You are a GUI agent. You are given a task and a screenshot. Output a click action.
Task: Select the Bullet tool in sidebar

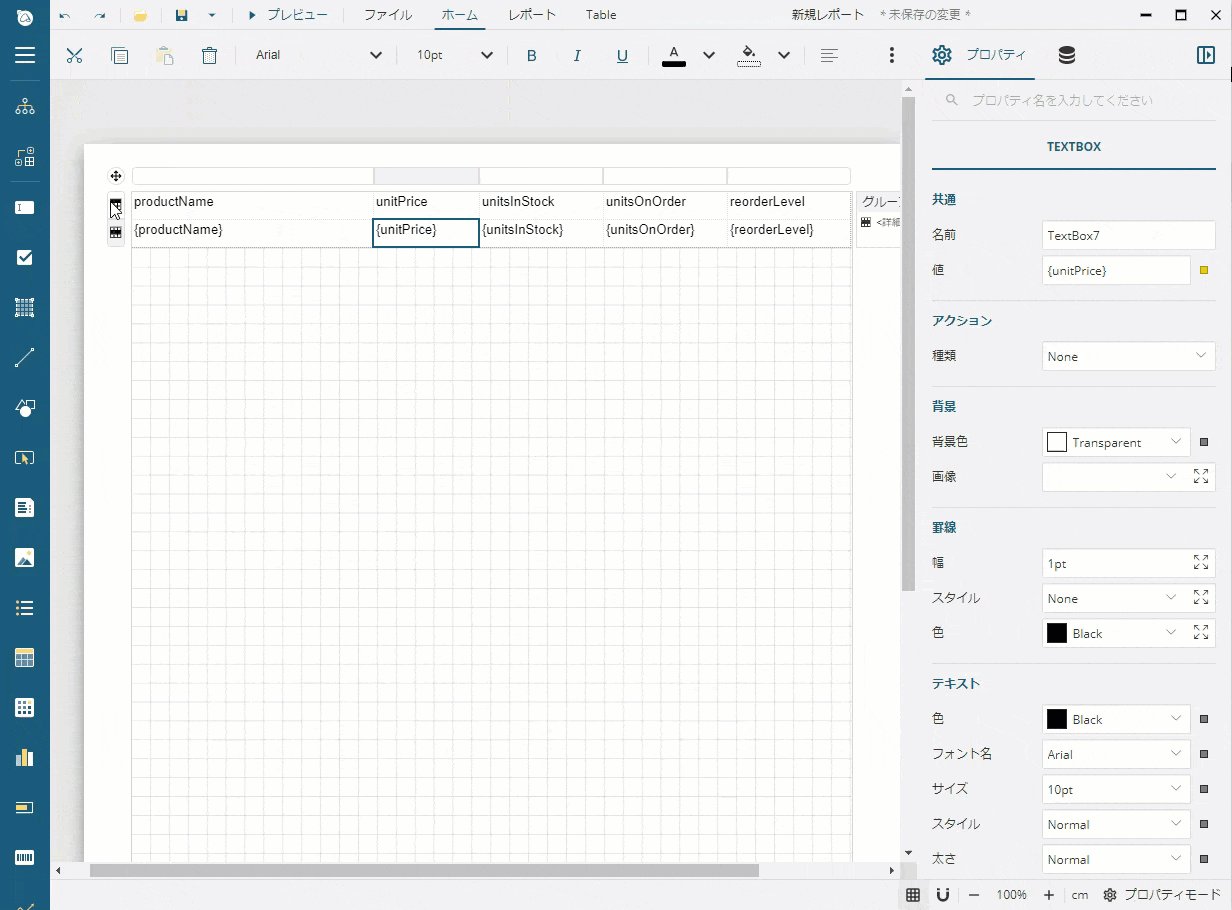[x=25, y=808]
